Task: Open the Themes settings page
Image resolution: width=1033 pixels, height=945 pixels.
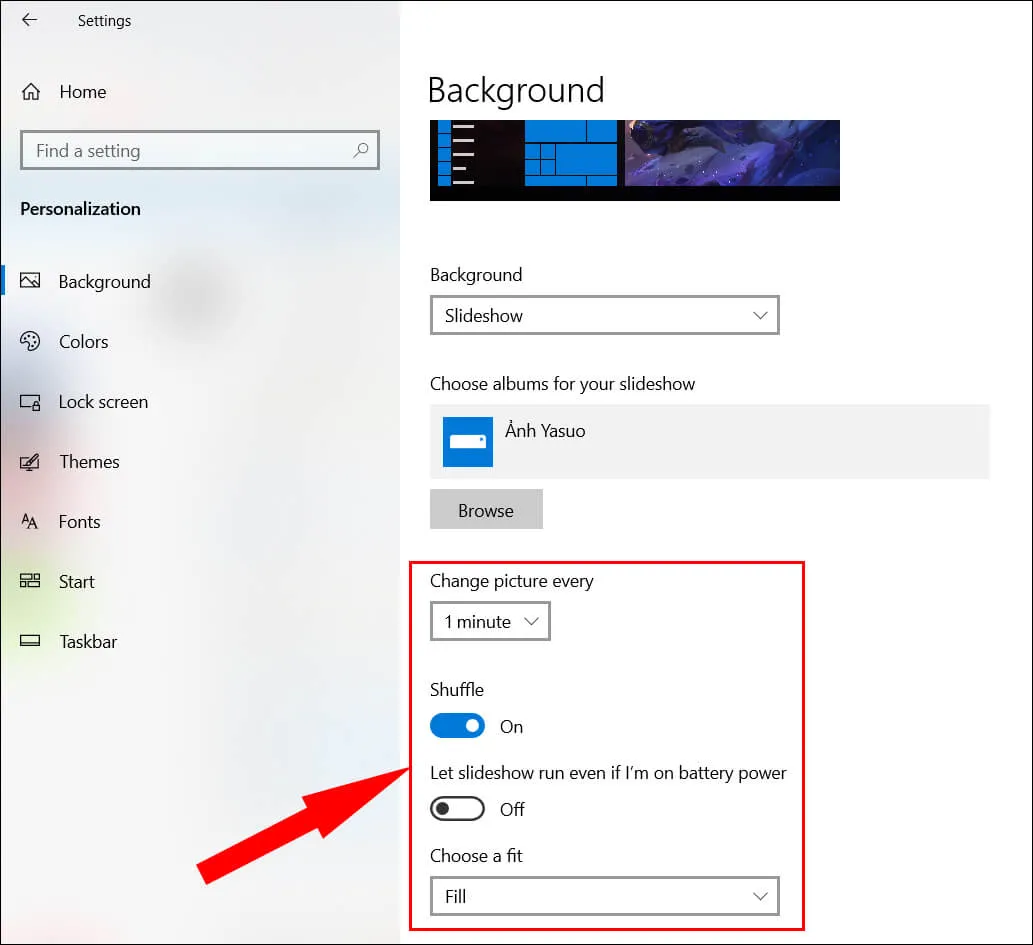Action: coord(89,462)
